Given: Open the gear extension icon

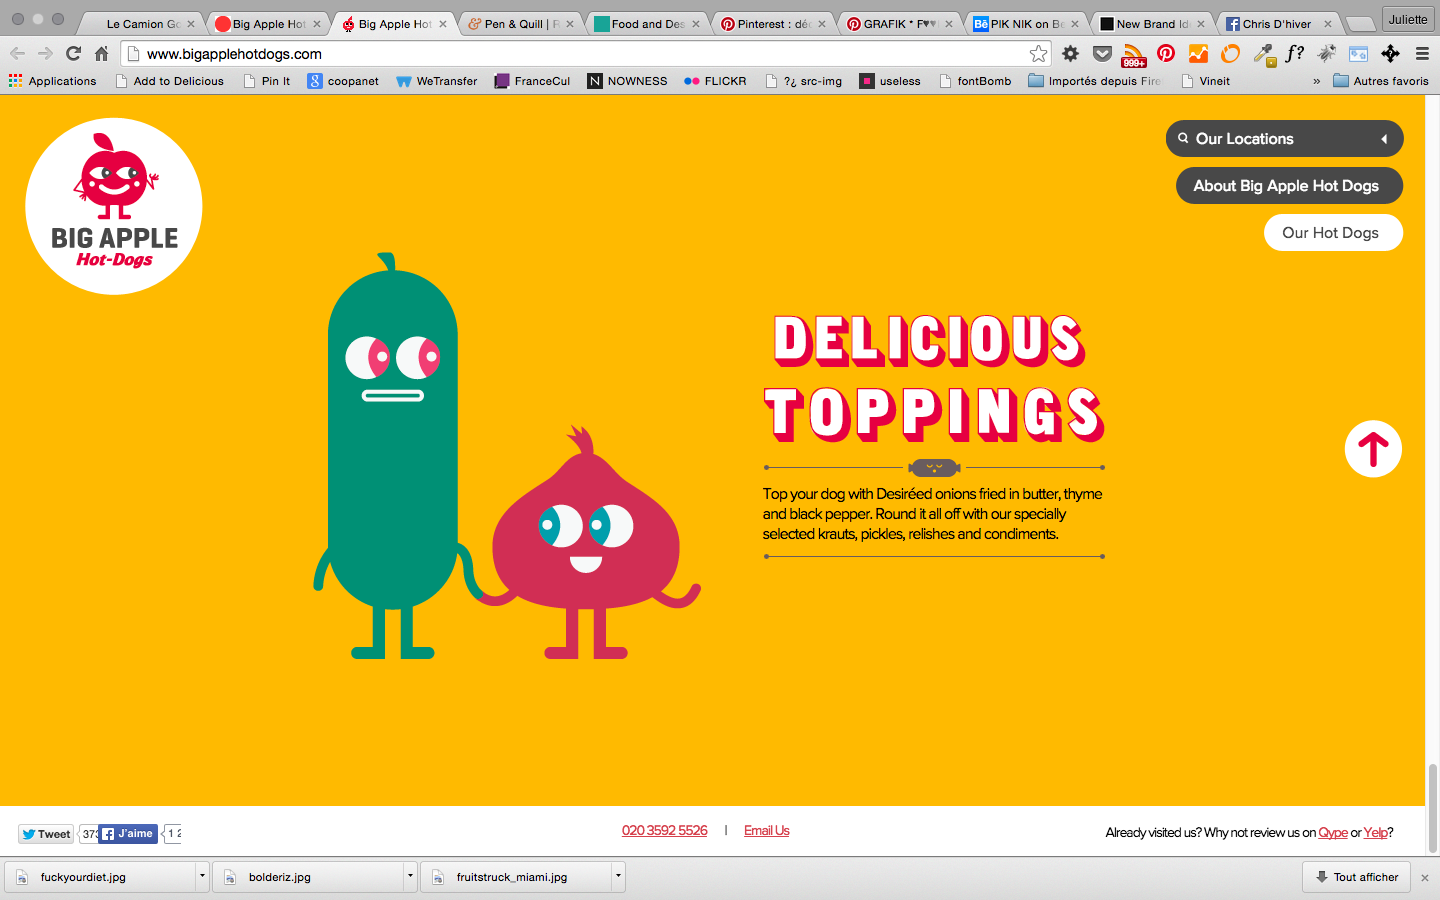Looking at the screenshot, I should click(x=1070, y=54).
